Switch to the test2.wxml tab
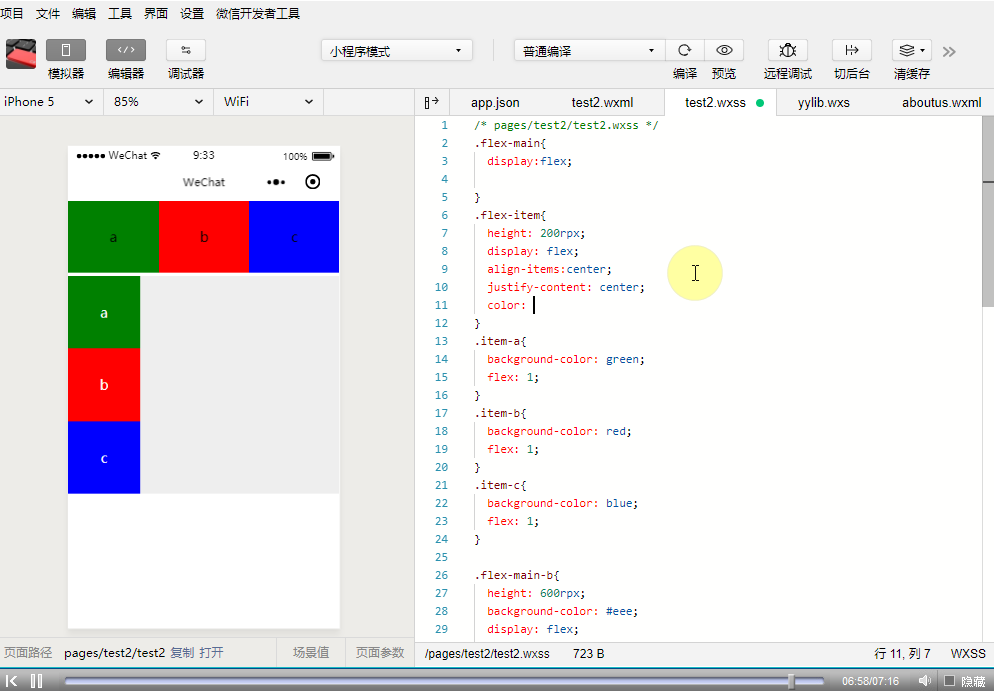Viewport: 994px width, 691px height. pos(602,103)
